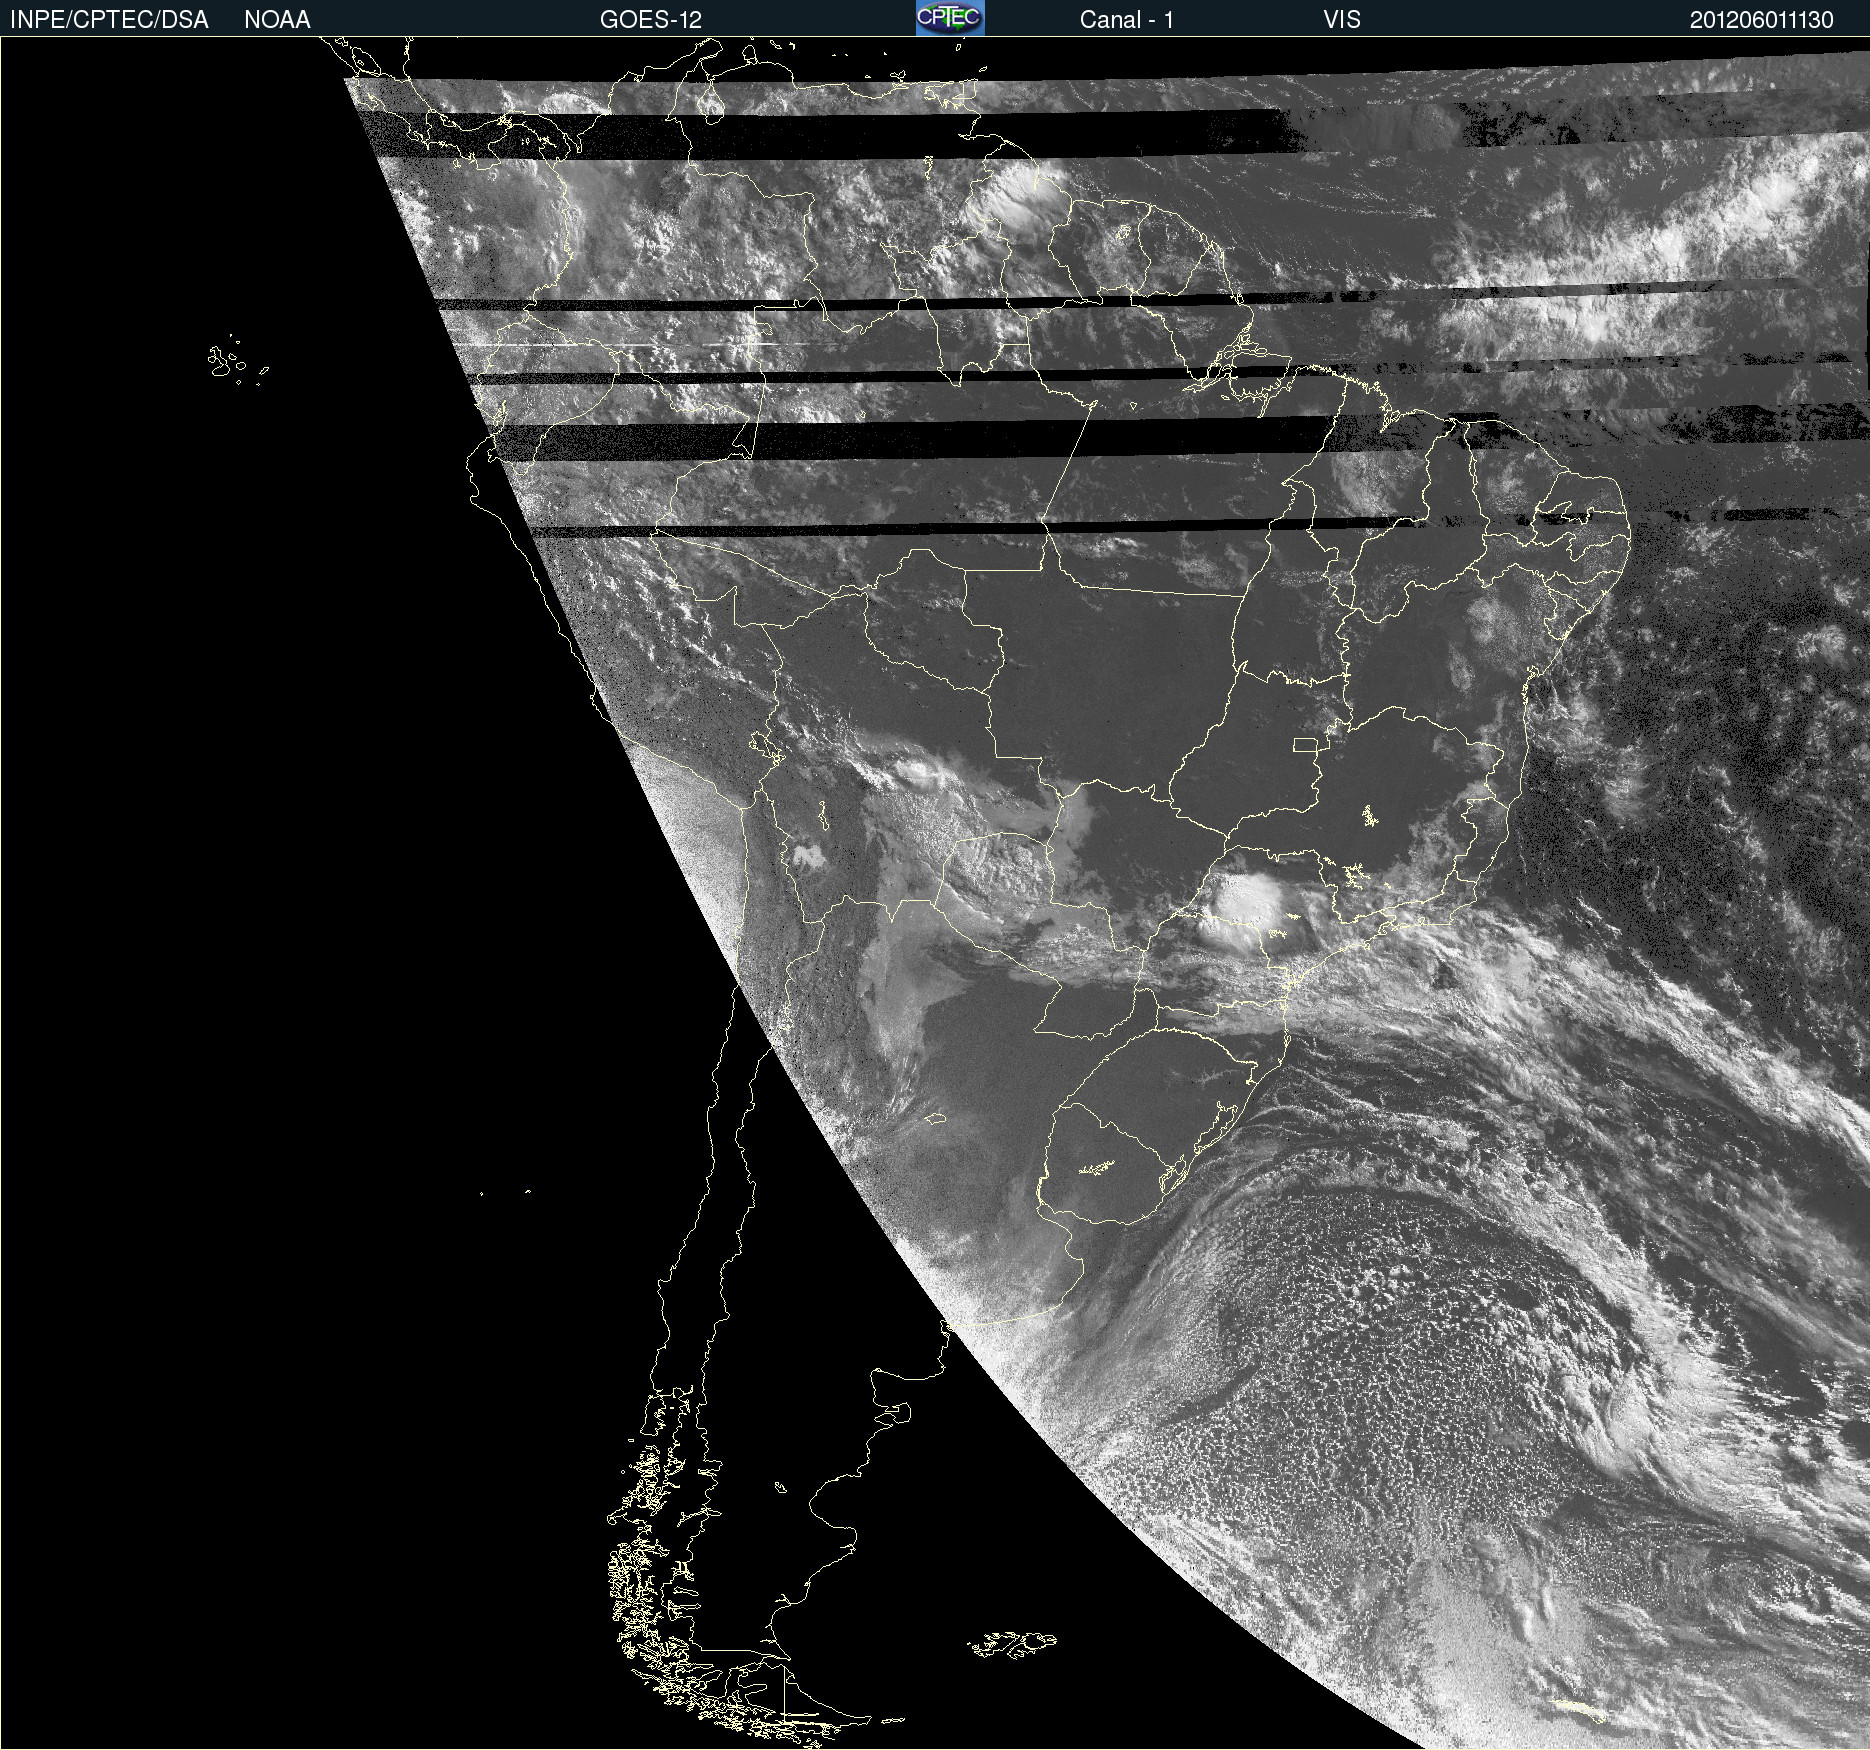The height and width of the screenshot is (1750, 1870).
Task: Click the CPTEC logo in header
Action: (x=950, y=18)
